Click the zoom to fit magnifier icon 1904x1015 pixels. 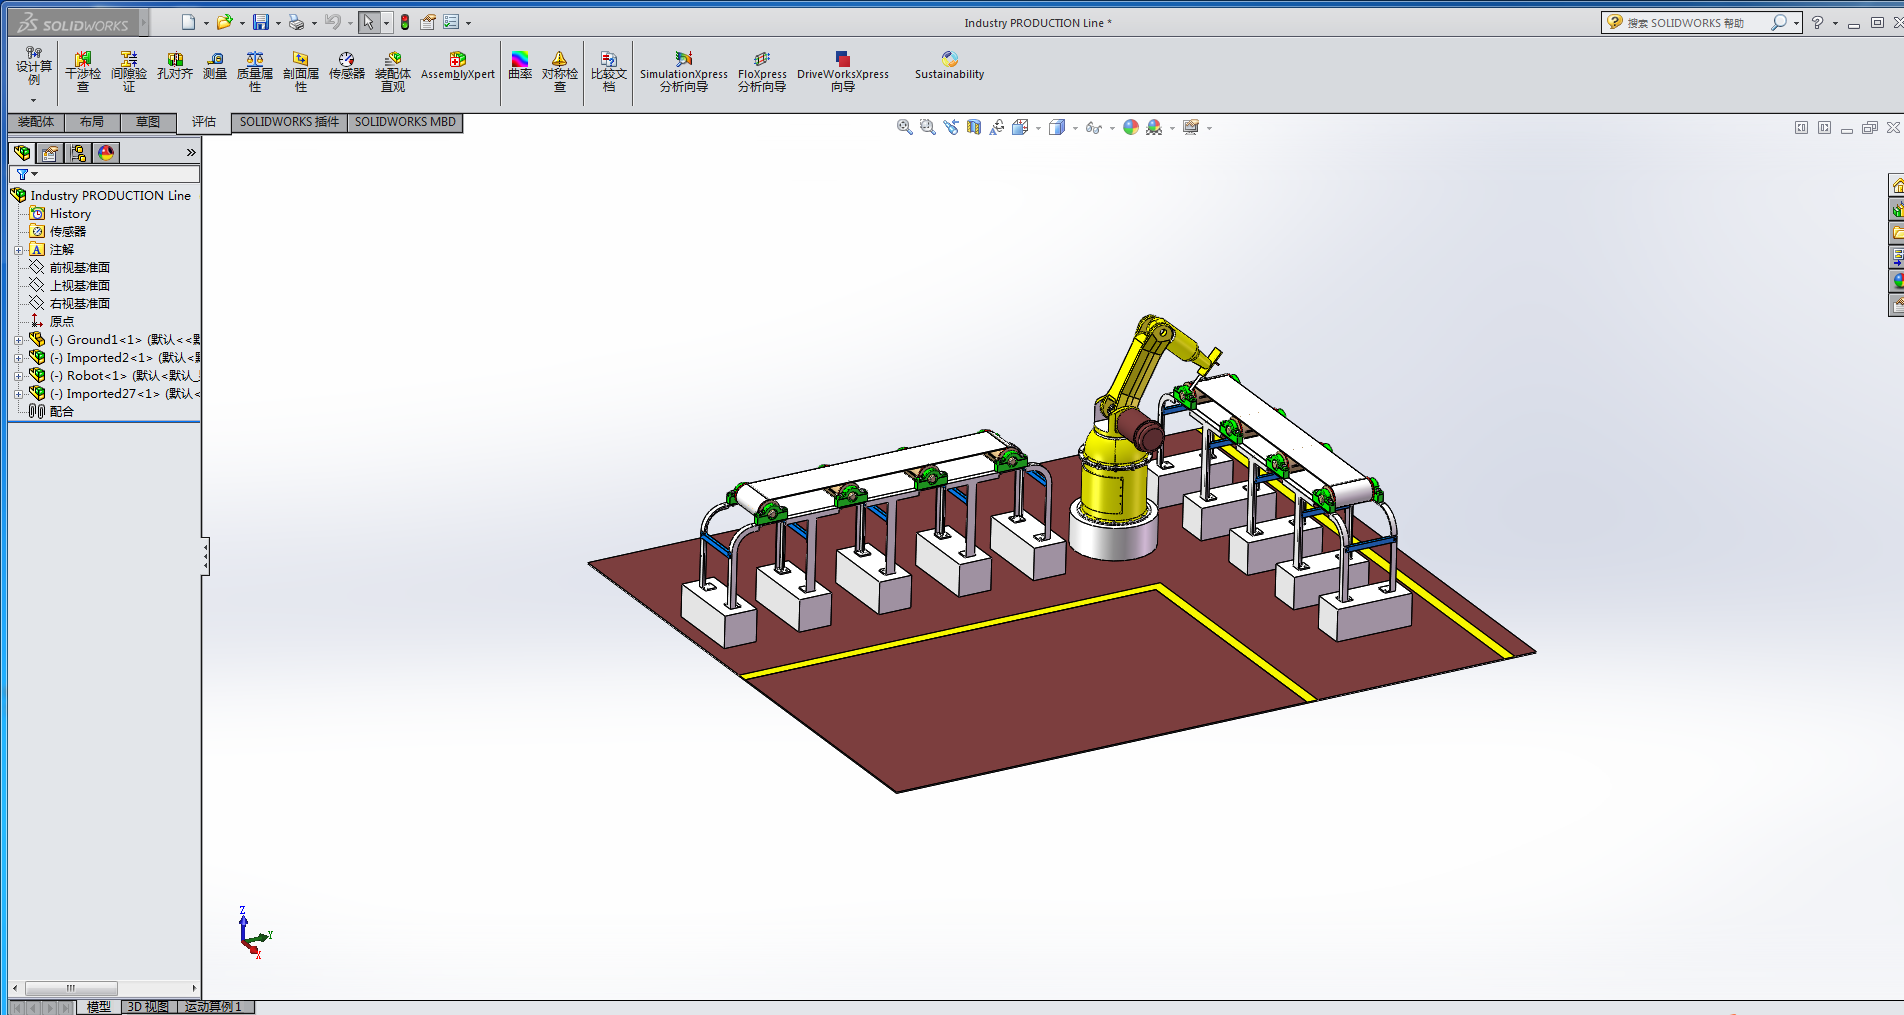coord(904,127)
